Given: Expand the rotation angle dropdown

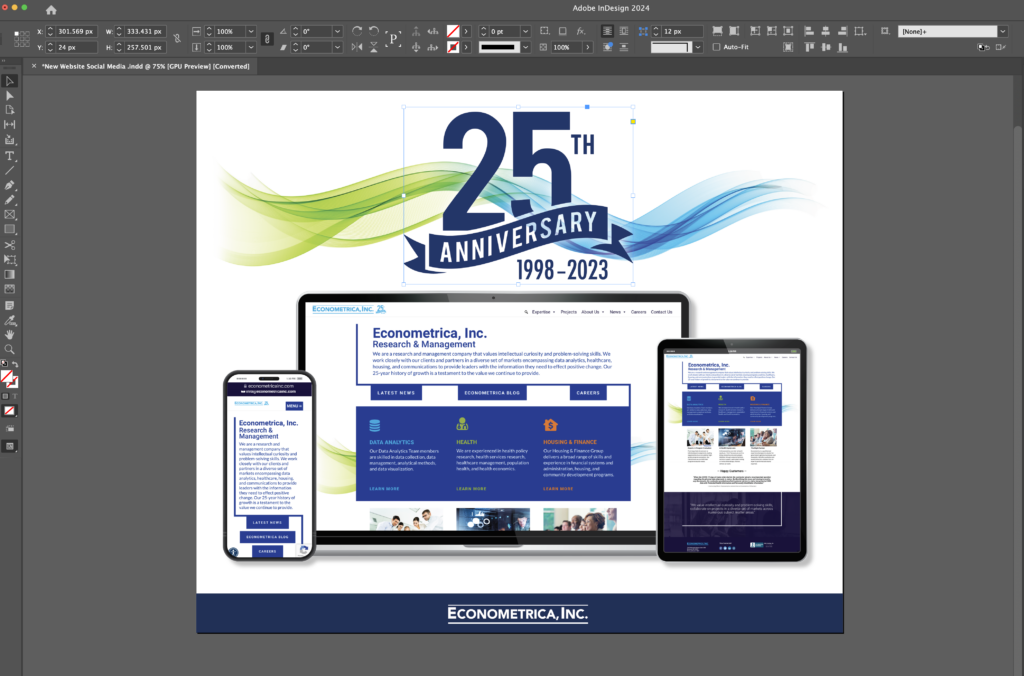Looking at the screenshot, I should point(337,31).
